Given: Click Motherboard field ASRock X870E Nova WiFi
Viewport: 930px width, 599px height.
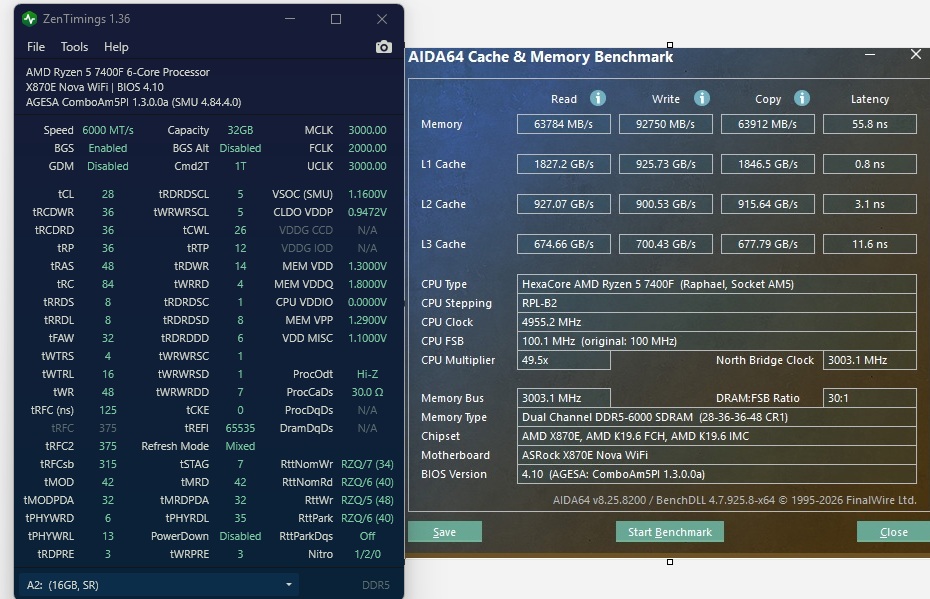Looking at the screenshot, I should [716, 455].
